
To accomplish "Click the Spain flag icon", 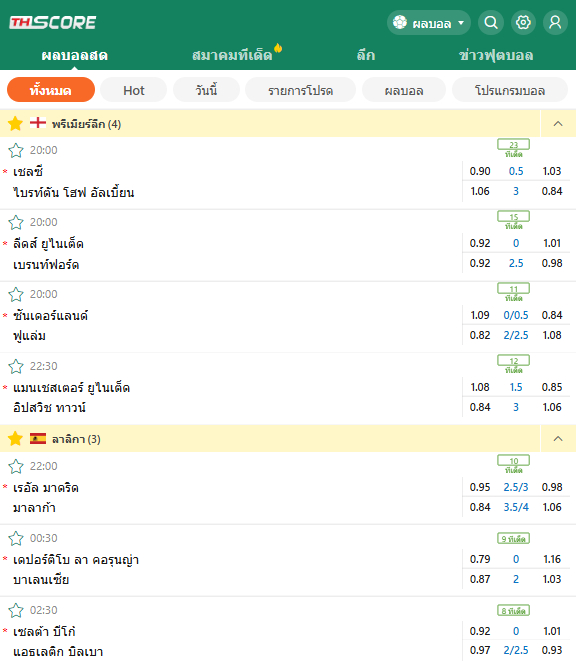I will 38,438.
